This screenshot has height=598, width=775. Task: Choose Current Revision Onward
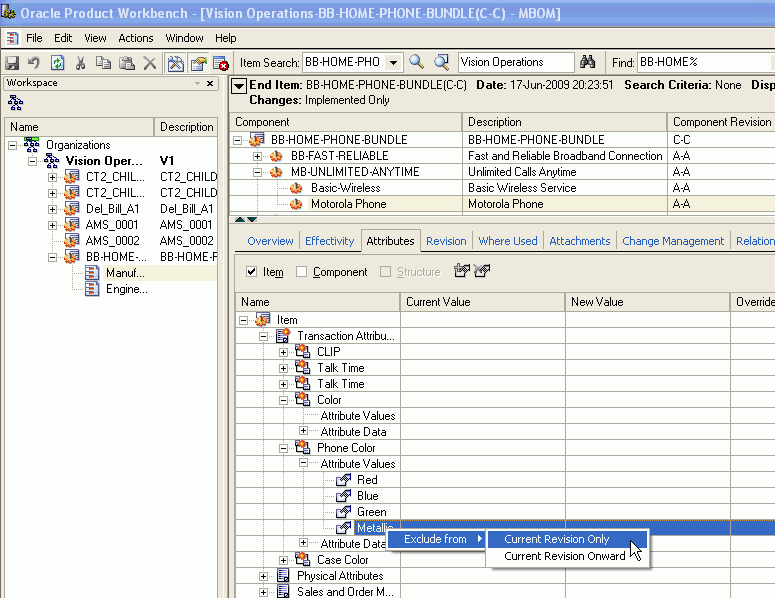pyautogui.click(x=567, y=556)
